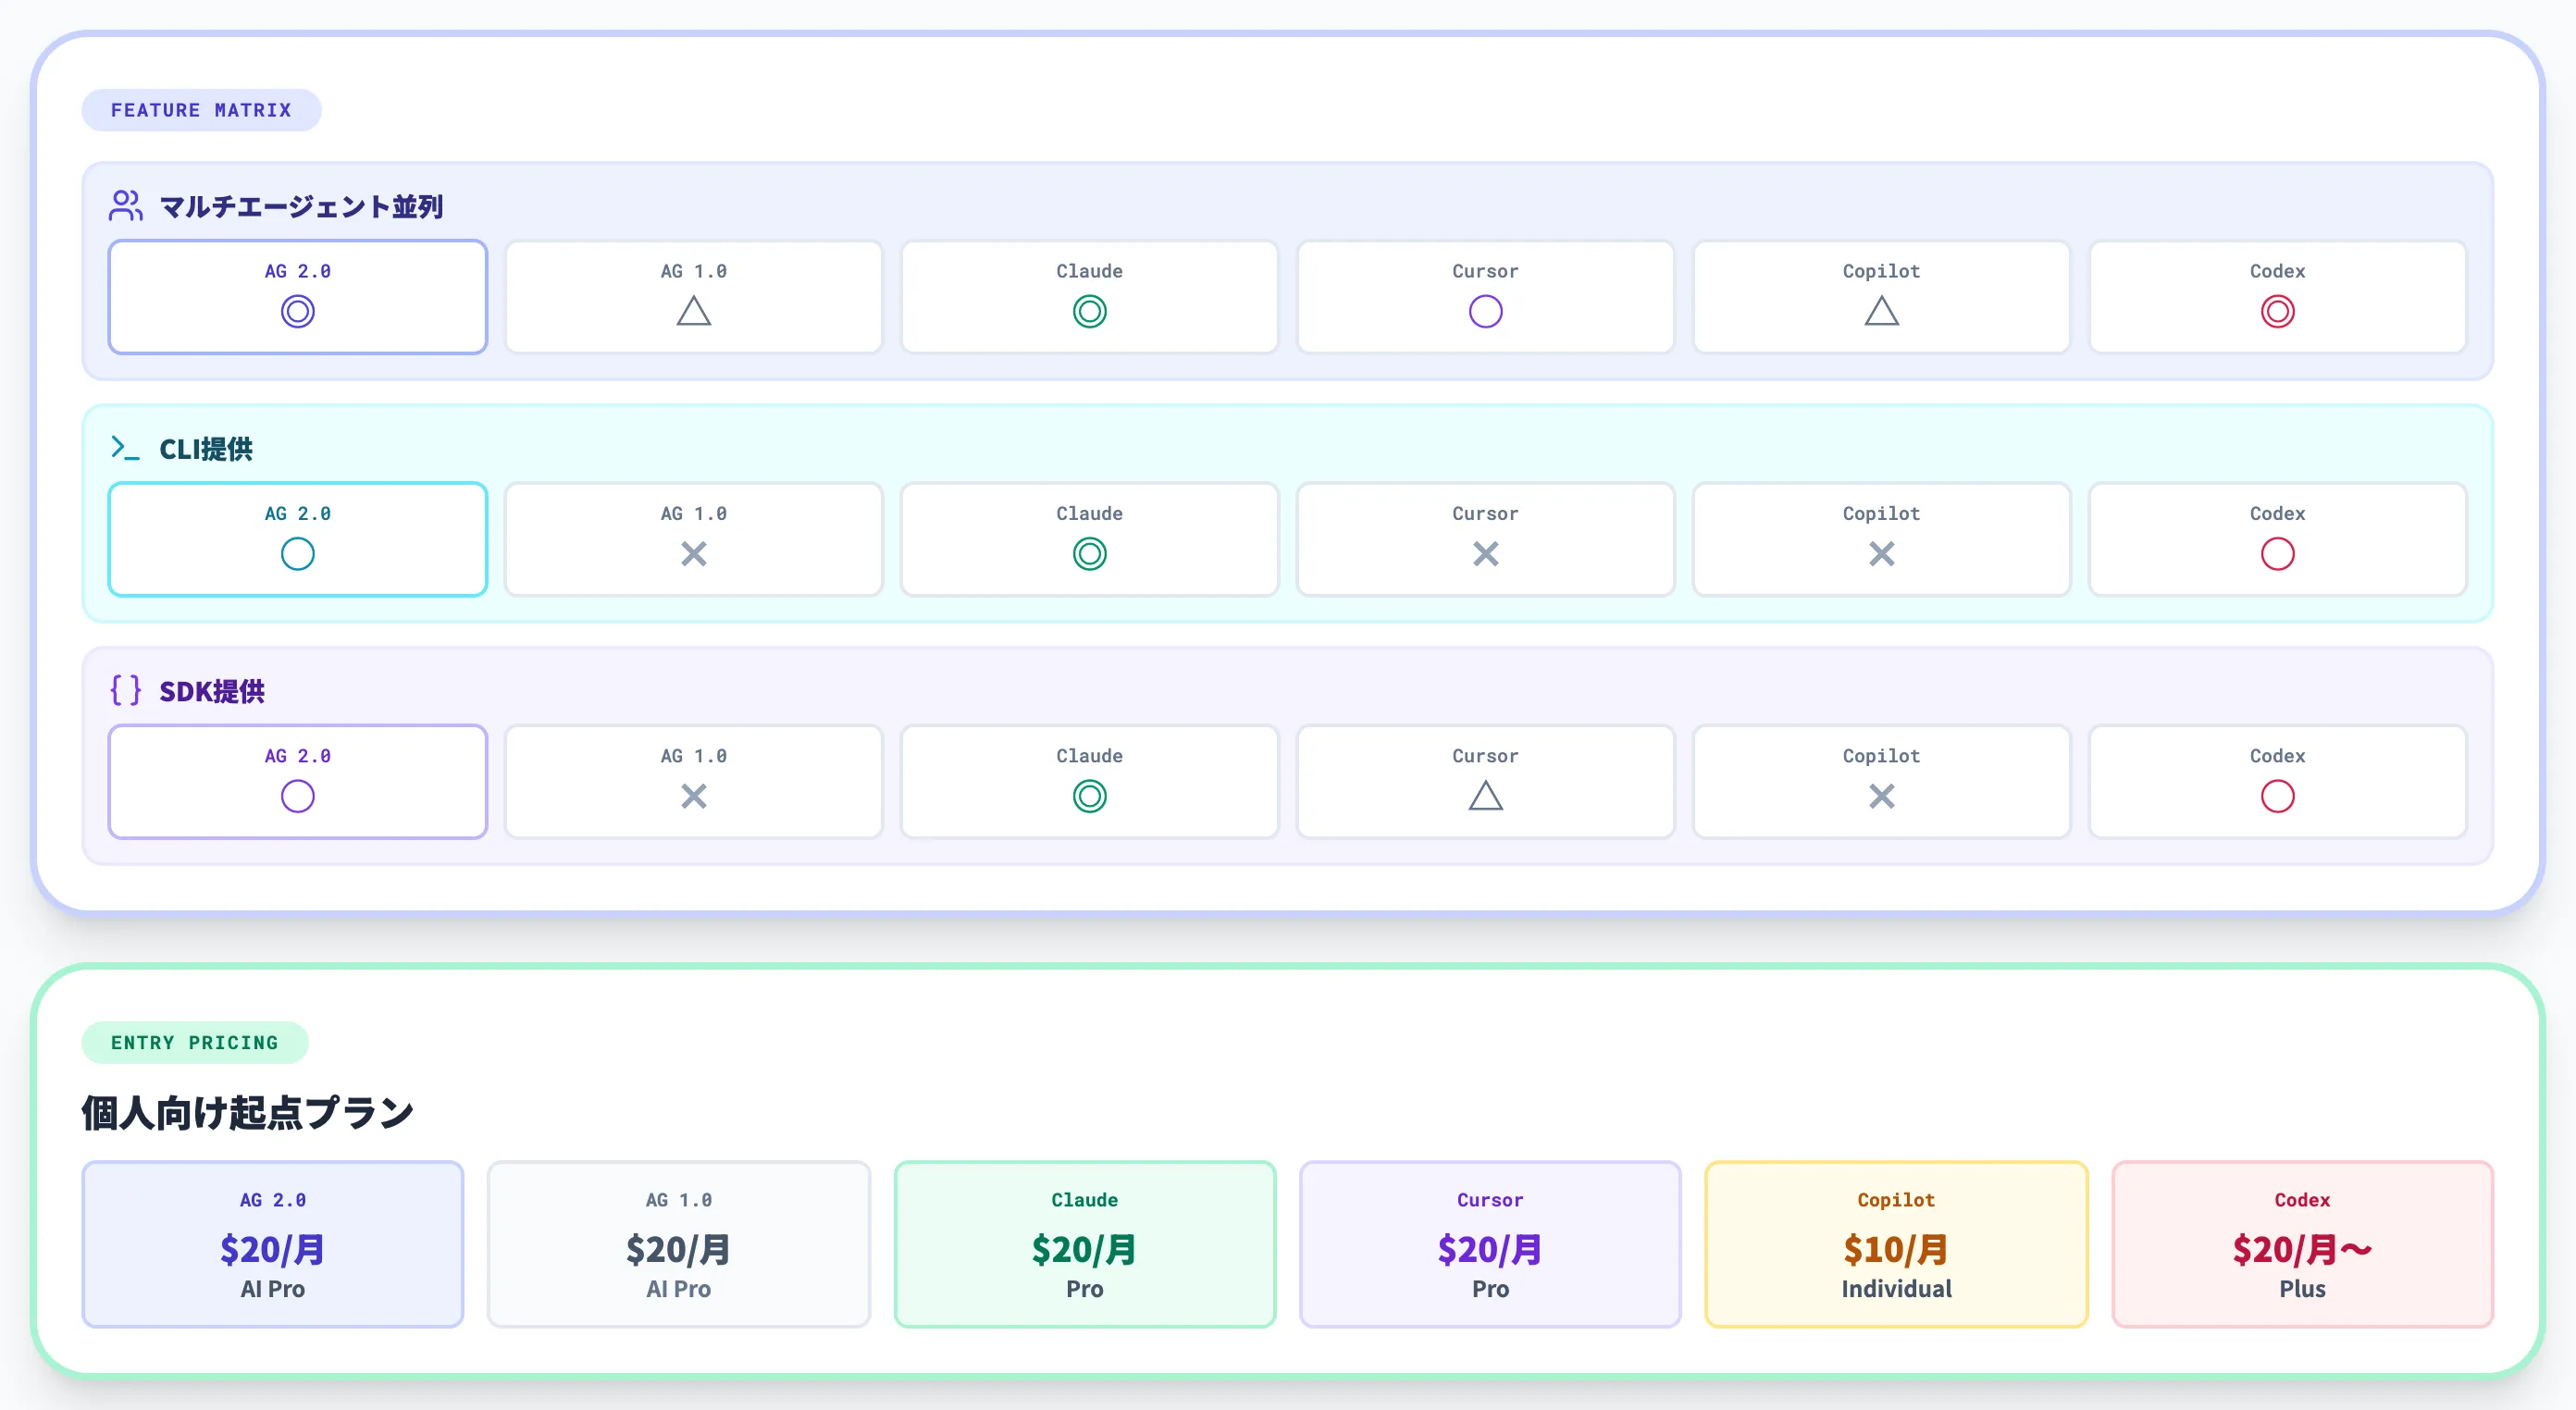The width and height of the screenshot is (2576, 1410).
Task: Click the CLI terminal prompt icon
Action: pyautogui.click(x=125, y=448)
